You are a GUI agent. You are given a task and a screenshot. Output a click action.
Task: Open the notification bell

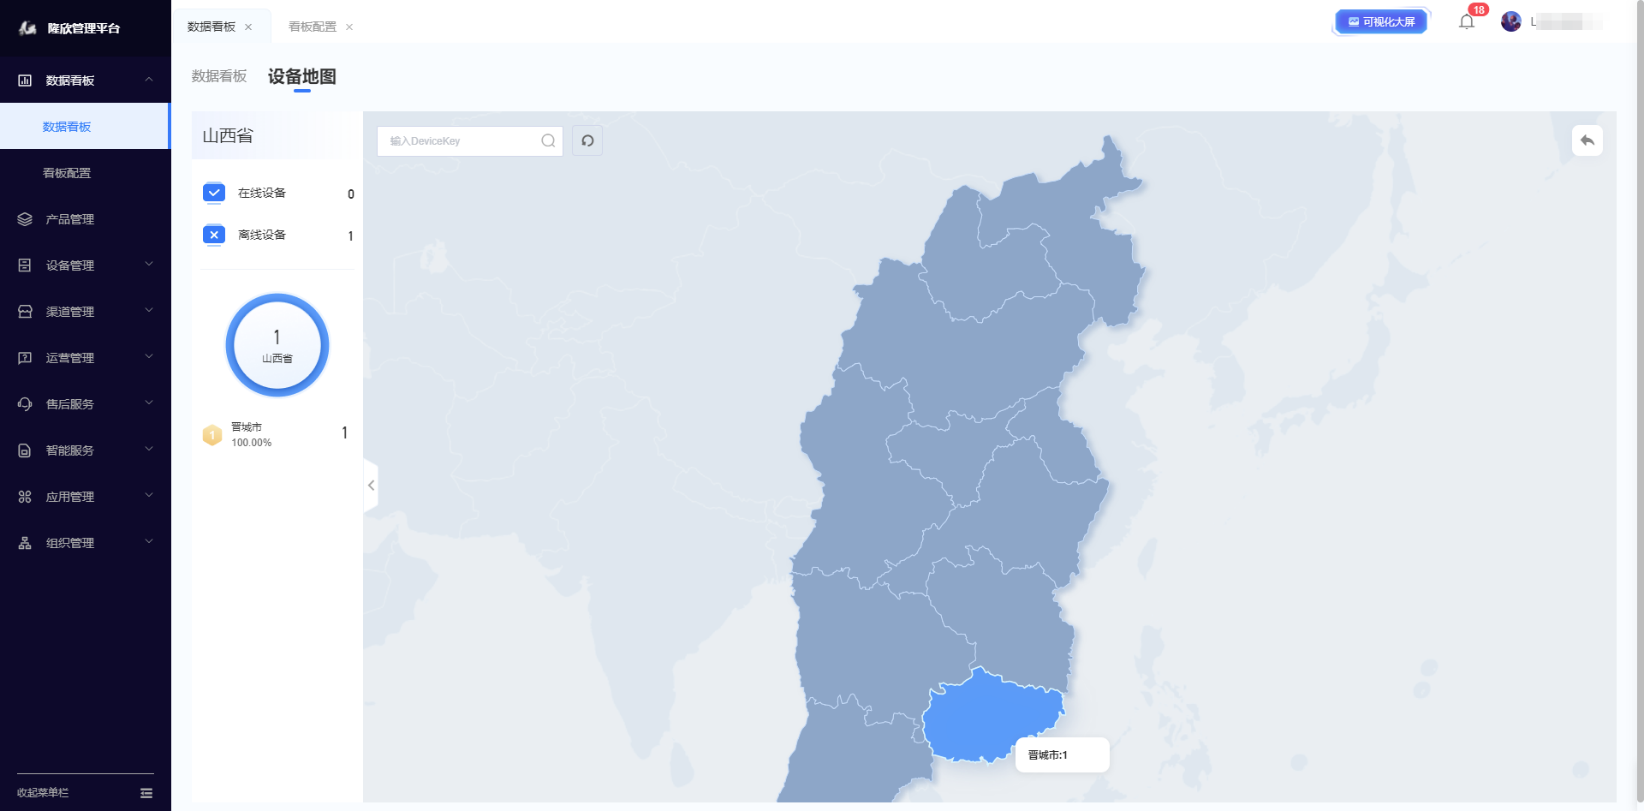click(x=1466, y=22)
